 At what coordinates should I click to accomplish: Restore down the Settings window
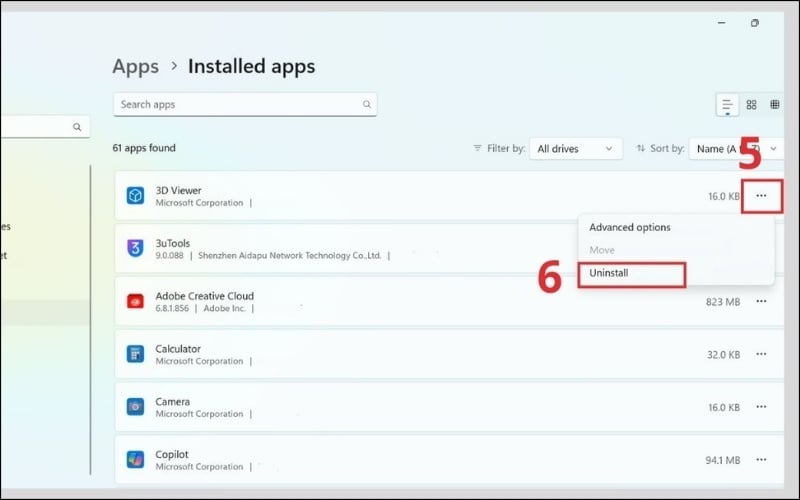tap(755, 23)
